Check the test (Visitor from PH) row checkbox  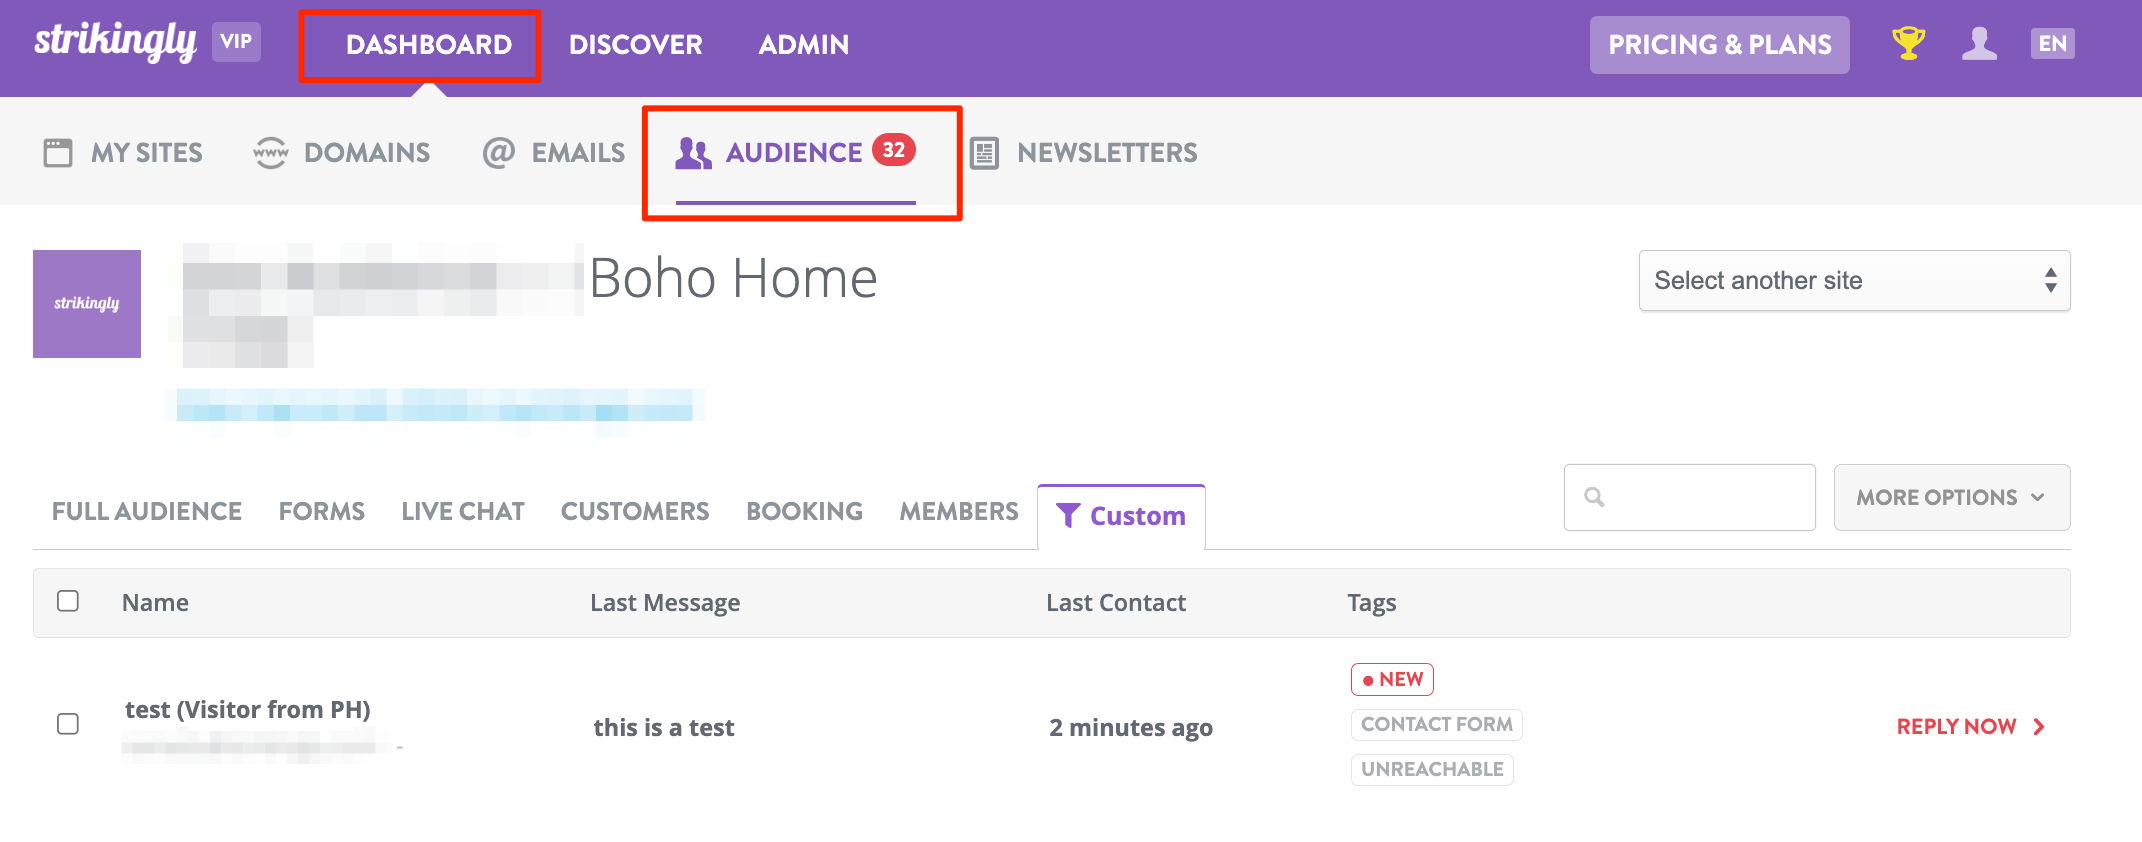pyautogui.click(x=68, y=724)
